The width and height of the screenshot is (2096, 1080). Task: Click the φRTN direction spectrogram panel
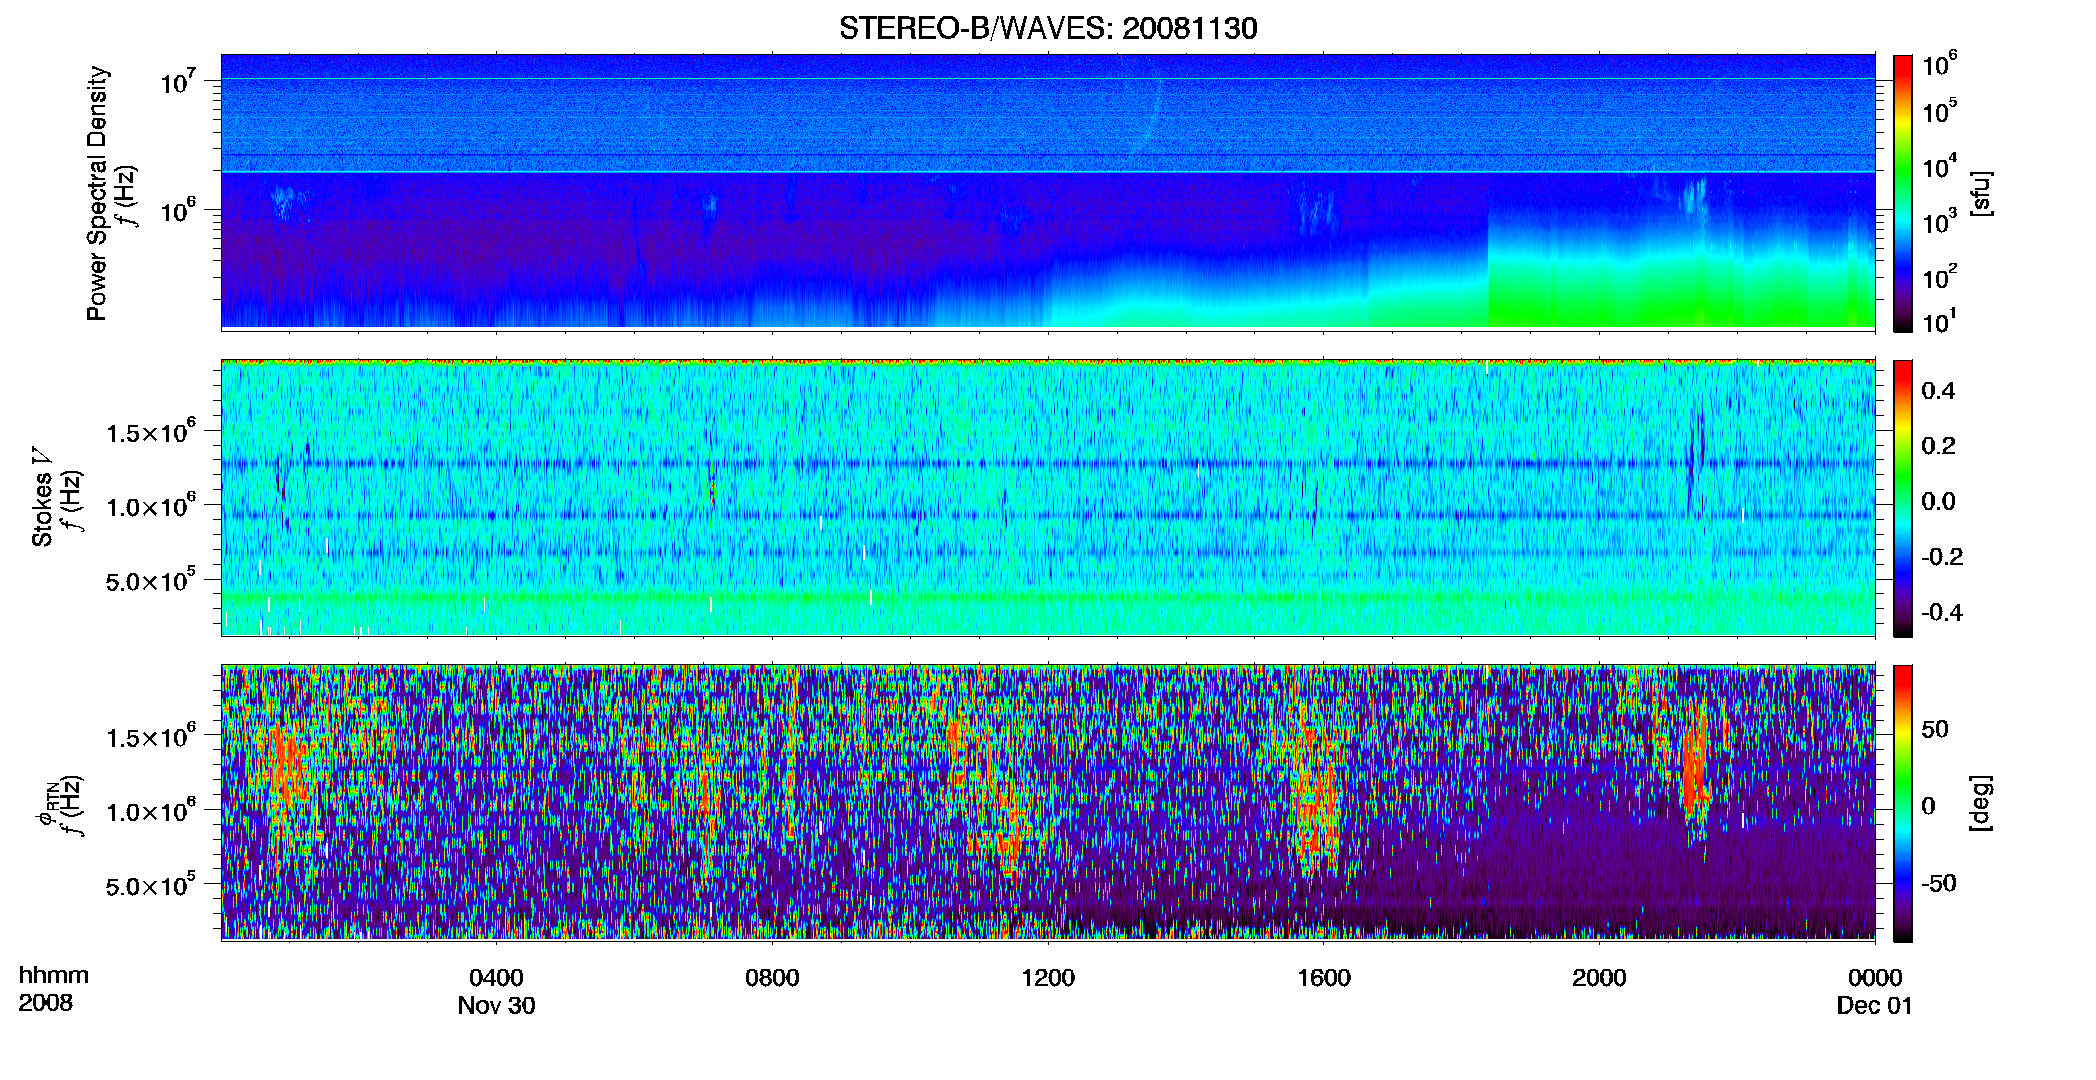1048,802
